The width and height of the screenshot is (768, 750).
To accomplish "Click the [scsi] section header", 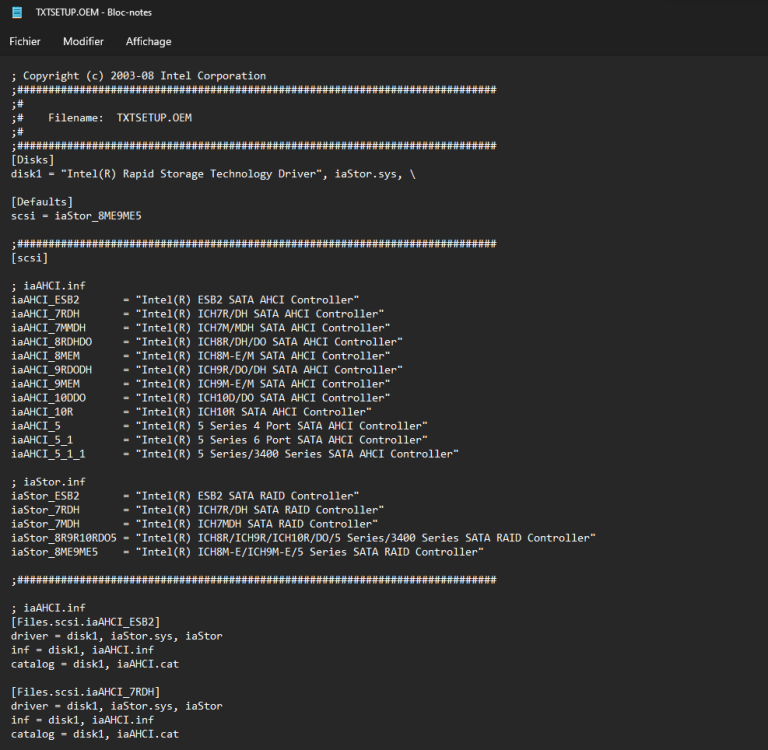I will [30, 258].
